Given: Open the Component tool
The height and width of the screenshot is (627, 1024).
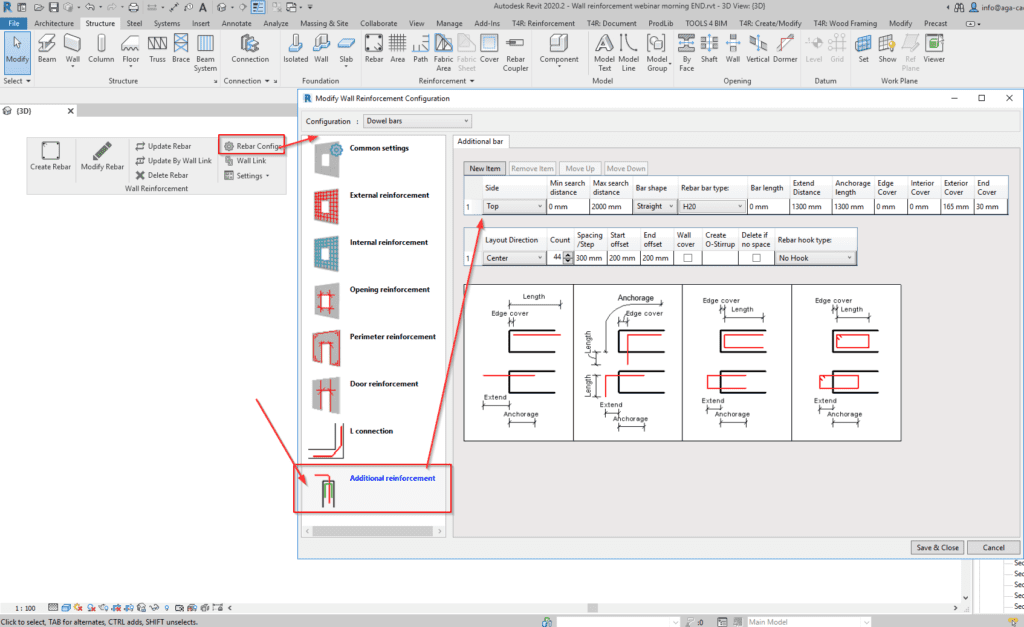Looking at the screenshot, I should (x=559, y=49).
